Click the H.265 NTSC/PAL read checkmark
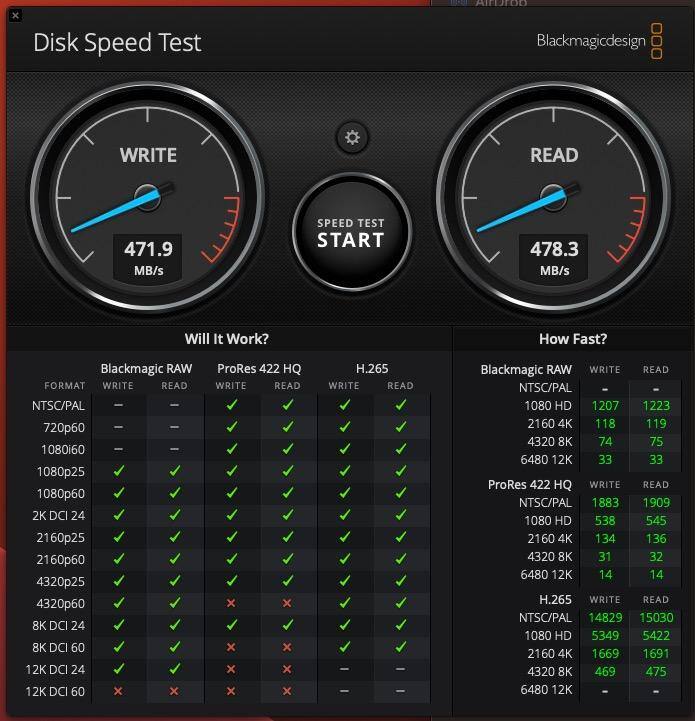This screenshot has height=721, width=695. tap(401, 405)
